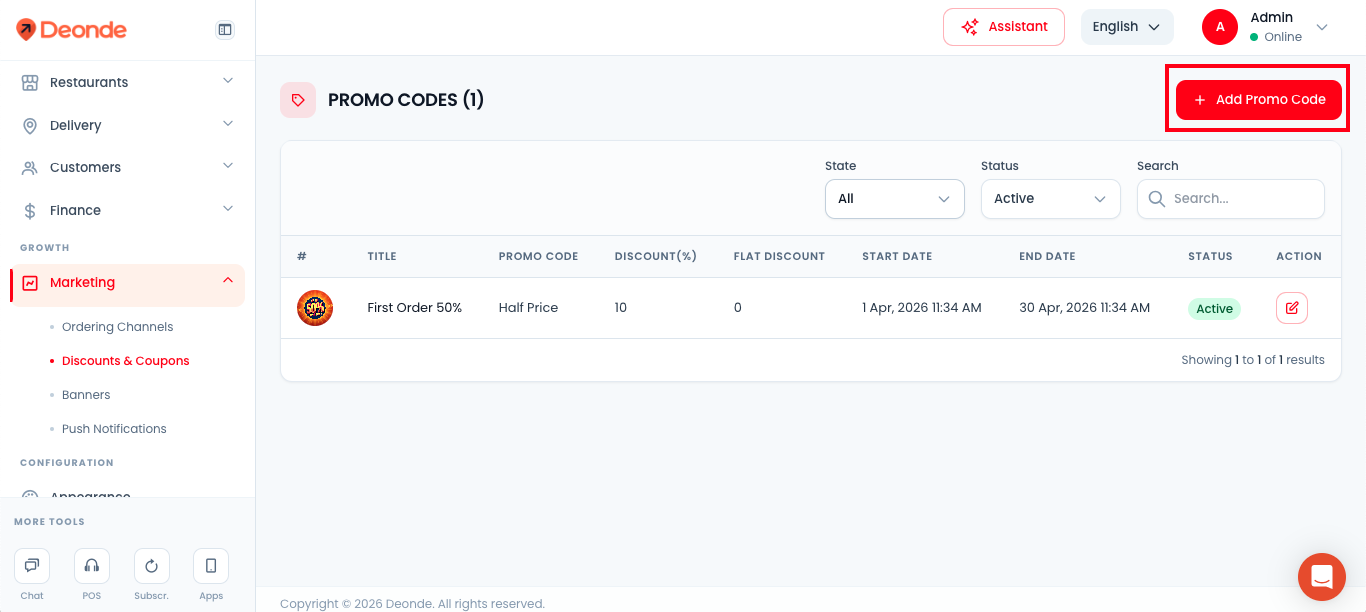This screenshot has height=612, width=1366.
Task: Expand the Delivery menu chevron
Action: [228, 124]
